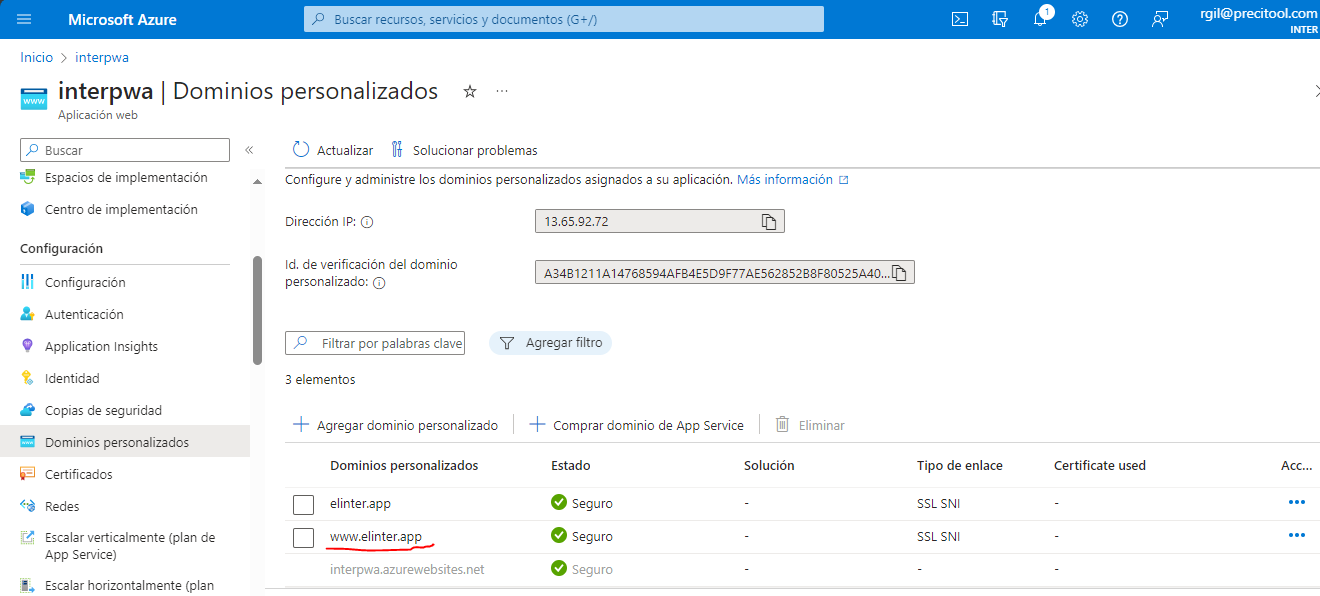This screenshot has height=596, width=1320.
Task: Click Tipo de enlace column header
Action: point(959,465)
